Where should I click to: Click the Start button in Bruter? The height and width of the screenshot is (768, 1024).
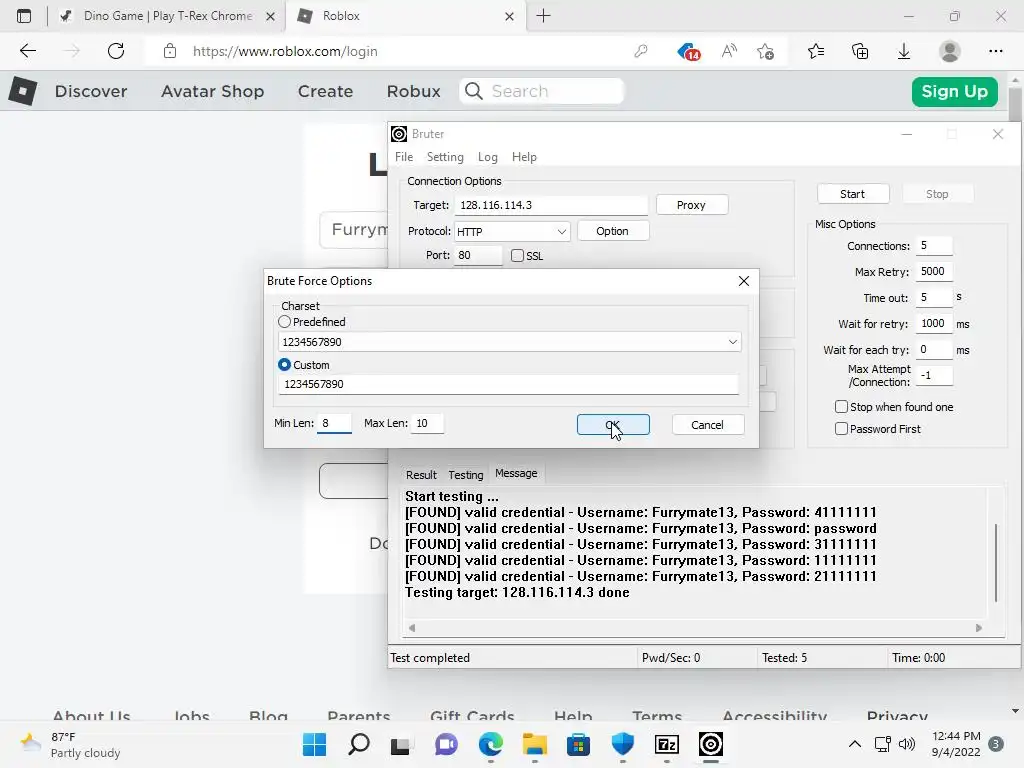pos(852,194)
